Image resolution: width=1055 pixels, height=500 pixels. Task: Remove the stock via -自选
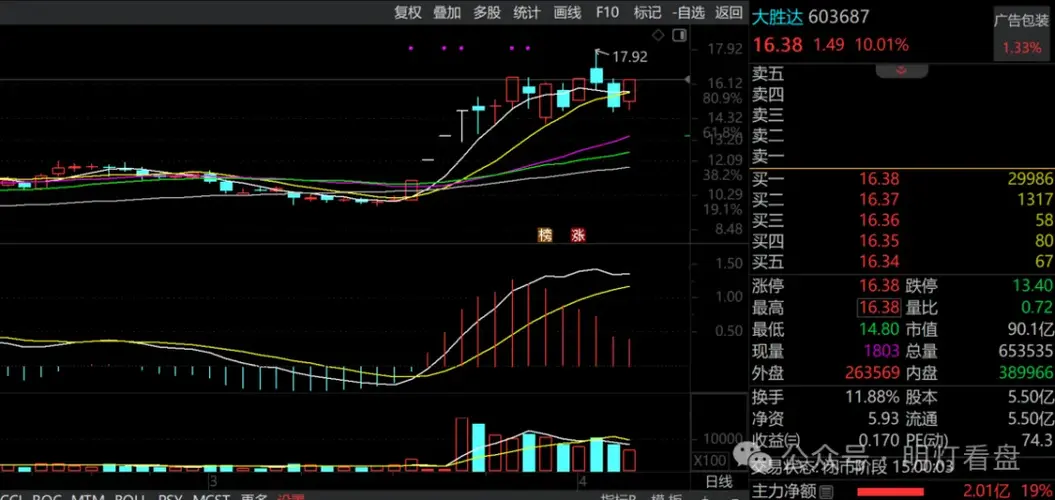688,12
